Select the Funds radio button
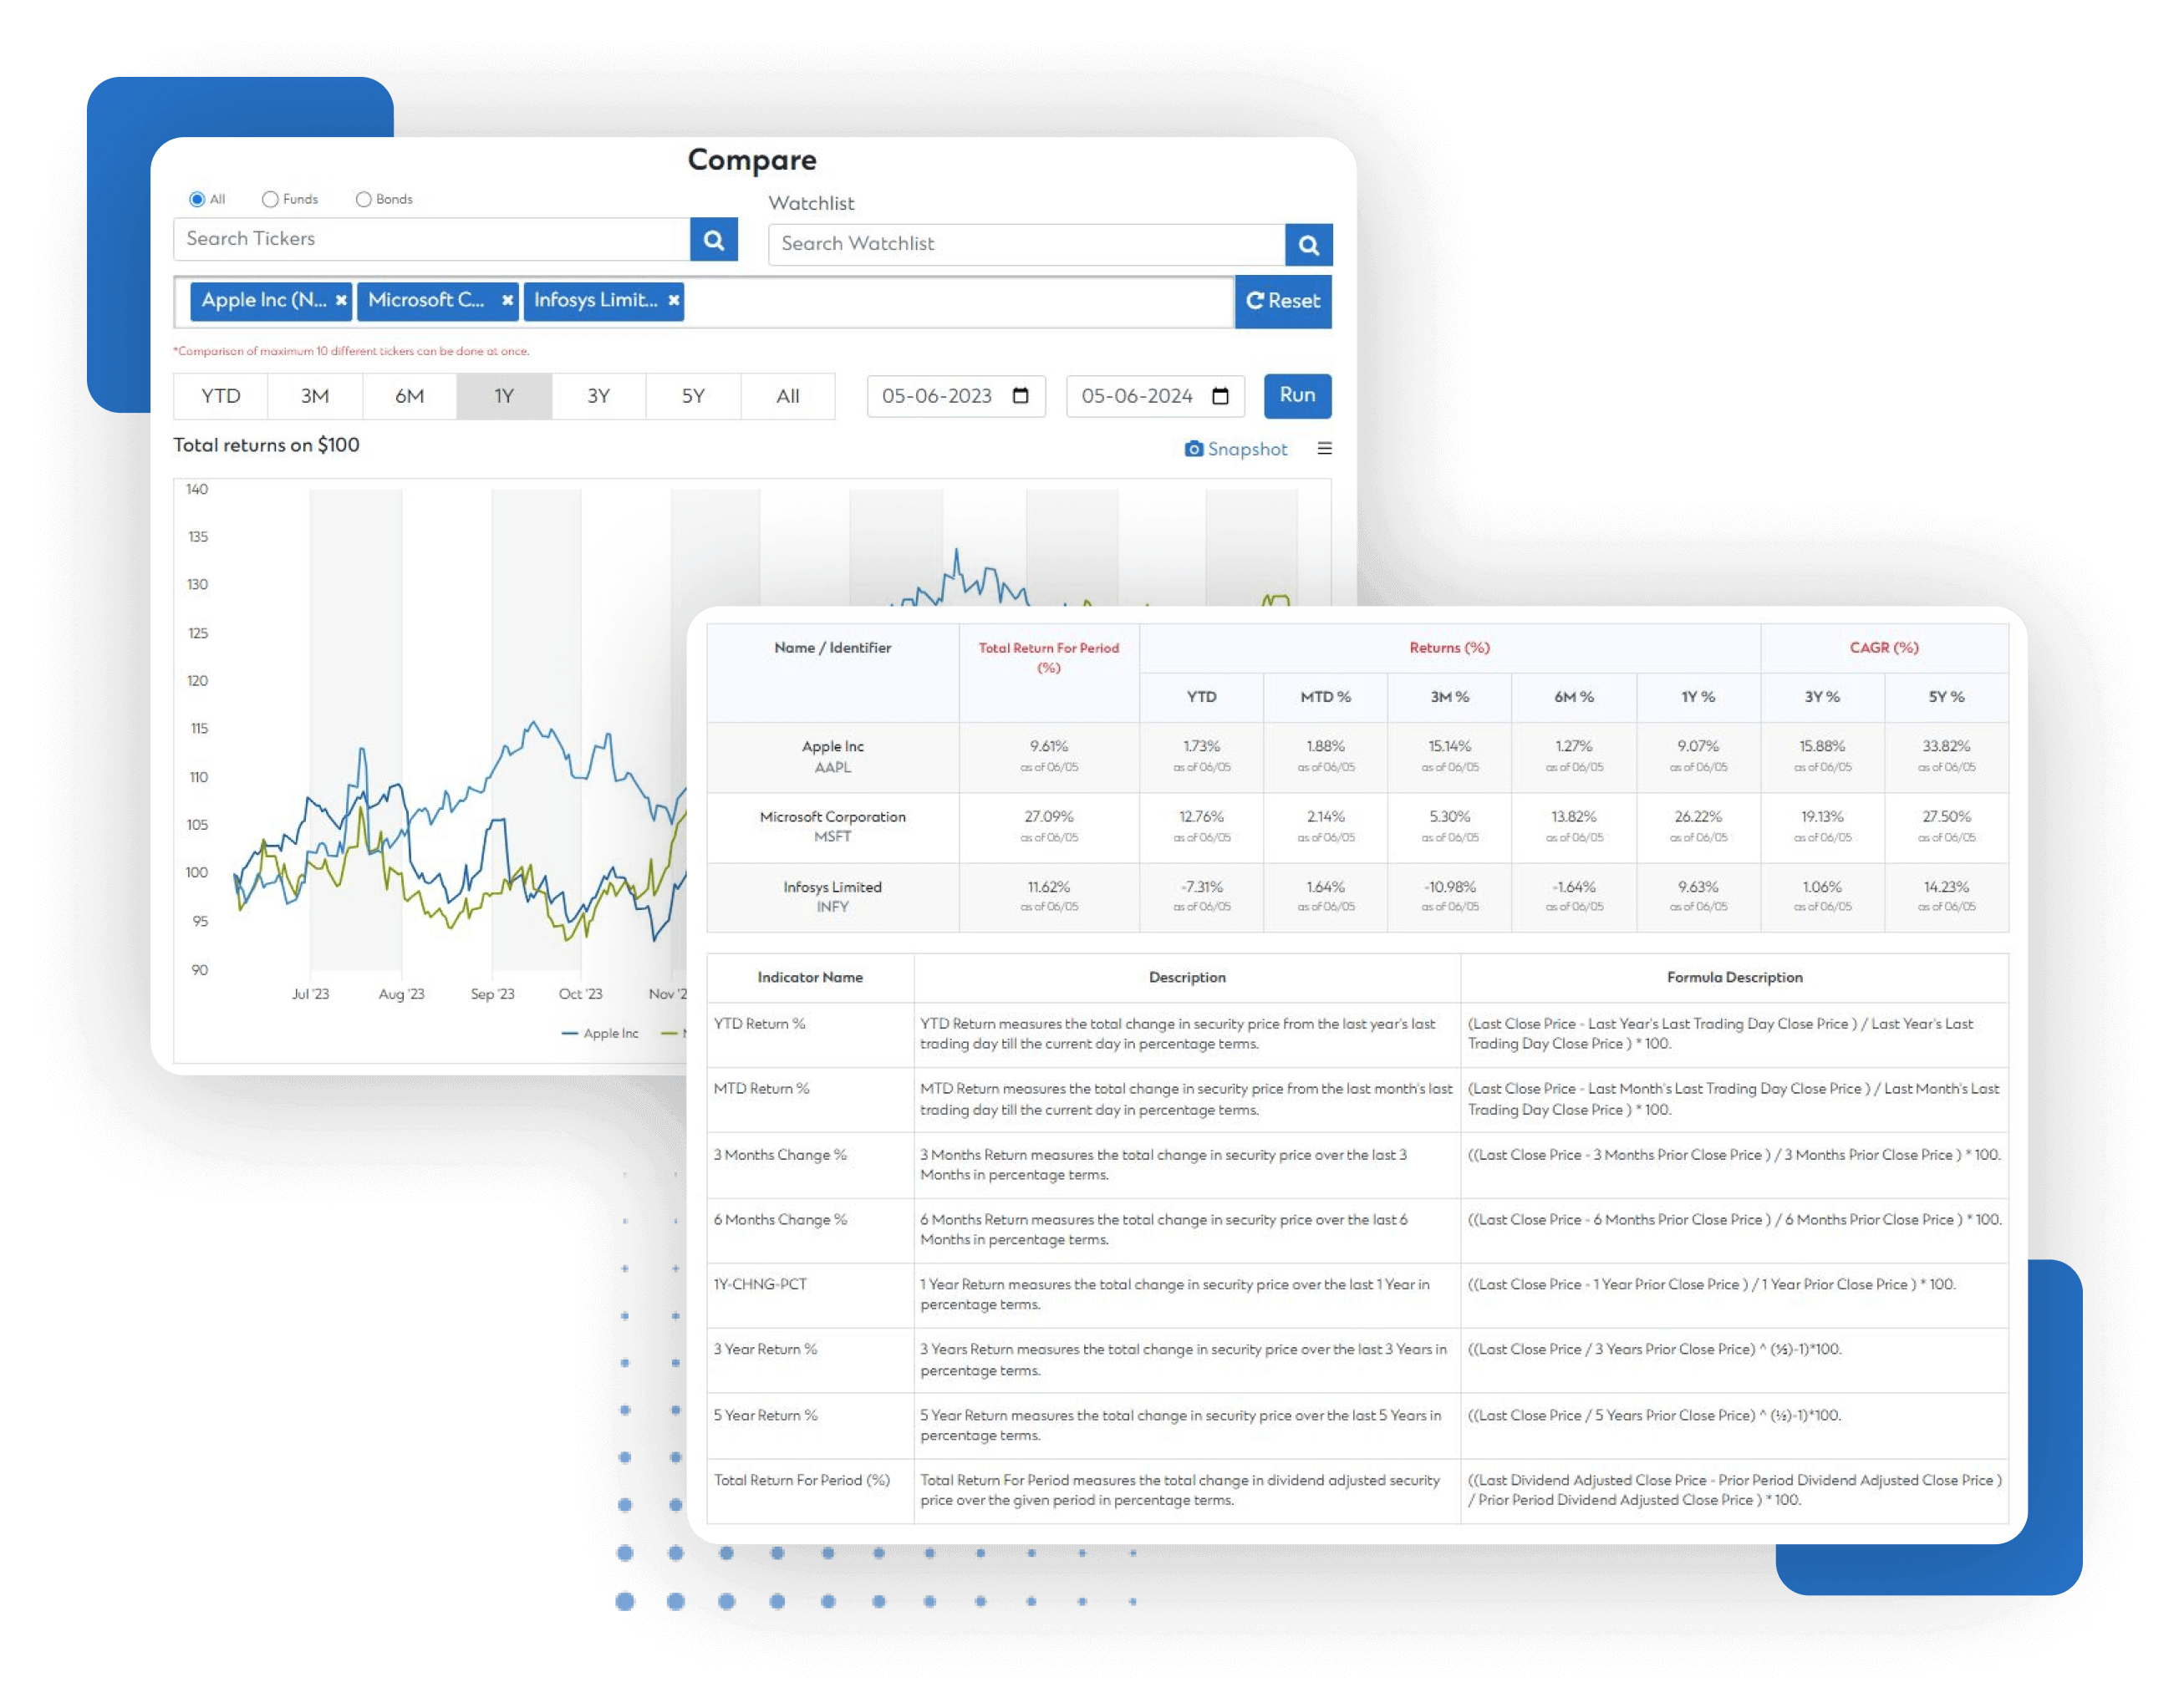Screen dimensions: 2179x1708 [x=270, y=199]
